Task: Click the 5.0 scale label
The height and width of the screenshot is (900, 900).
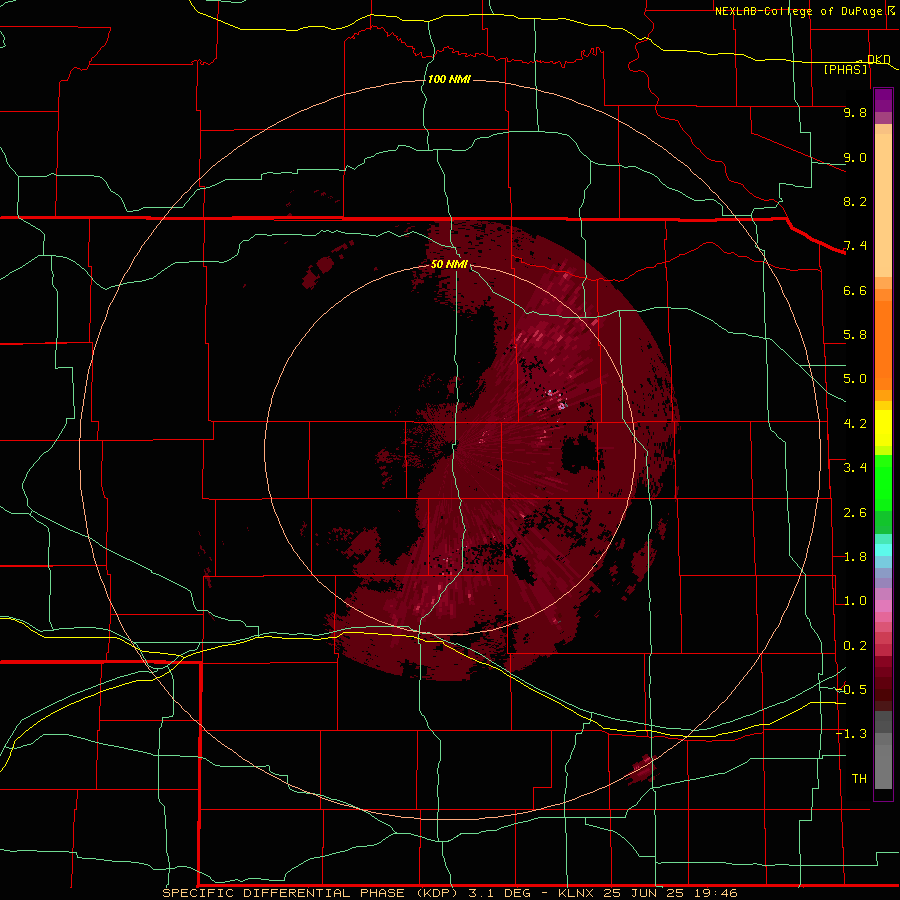Action: (x=855, y=379)
